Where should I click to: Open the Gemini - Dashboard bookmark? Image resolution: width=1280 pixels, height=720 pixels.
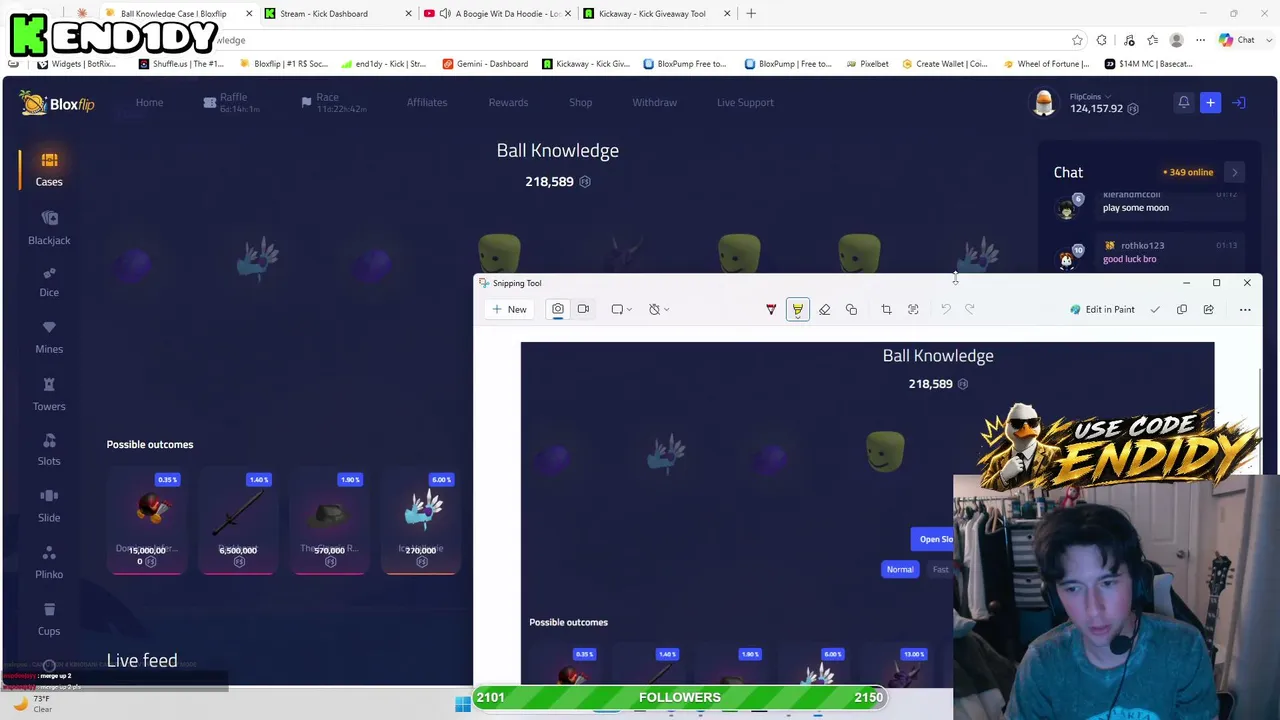click(484, 64)
